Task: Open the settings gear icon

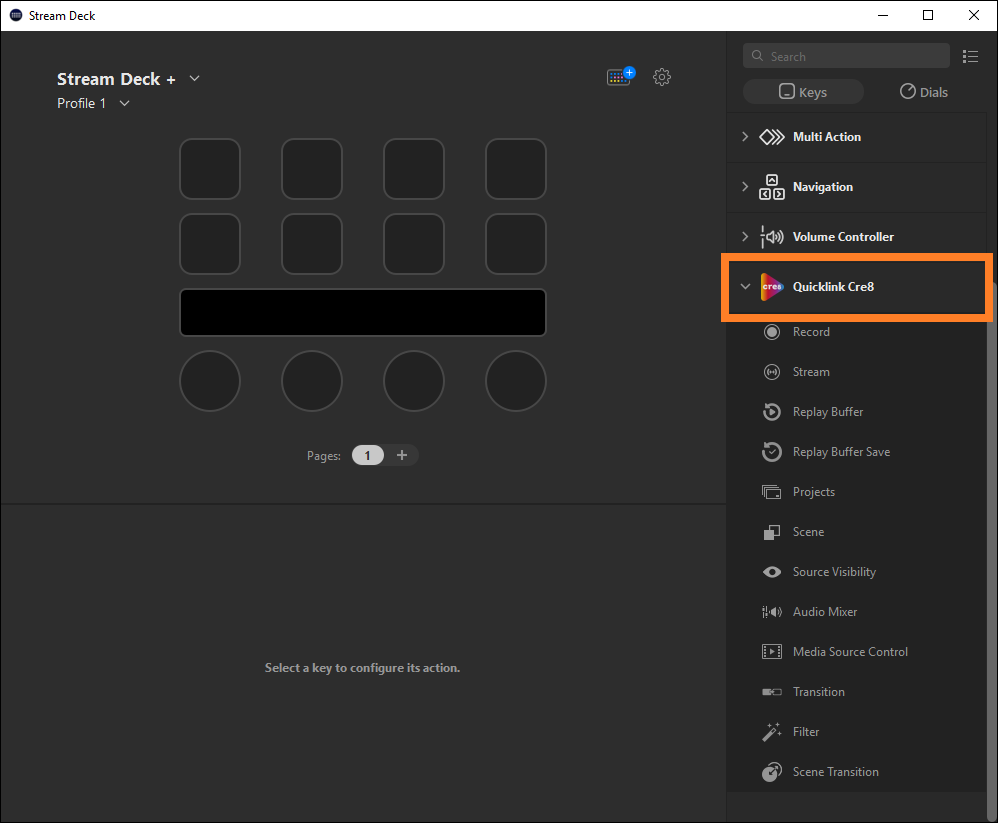Action: click(662, 77)
